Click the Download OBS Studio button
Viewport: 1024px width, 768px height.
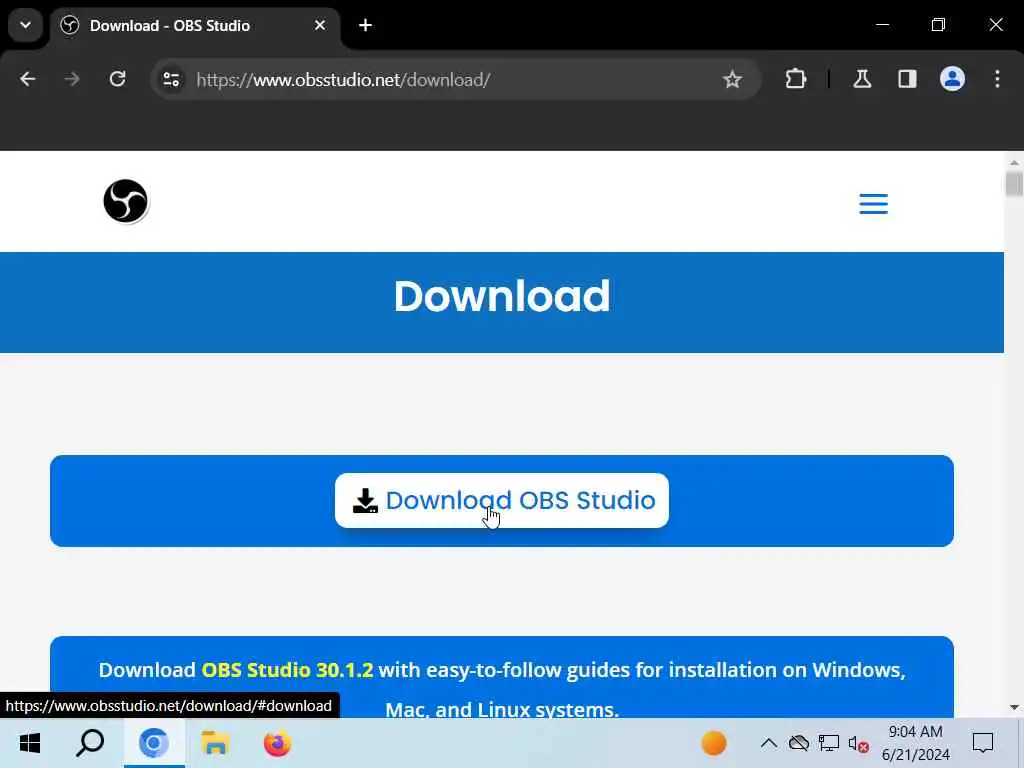pyautogui.click(x=502, y=500)
